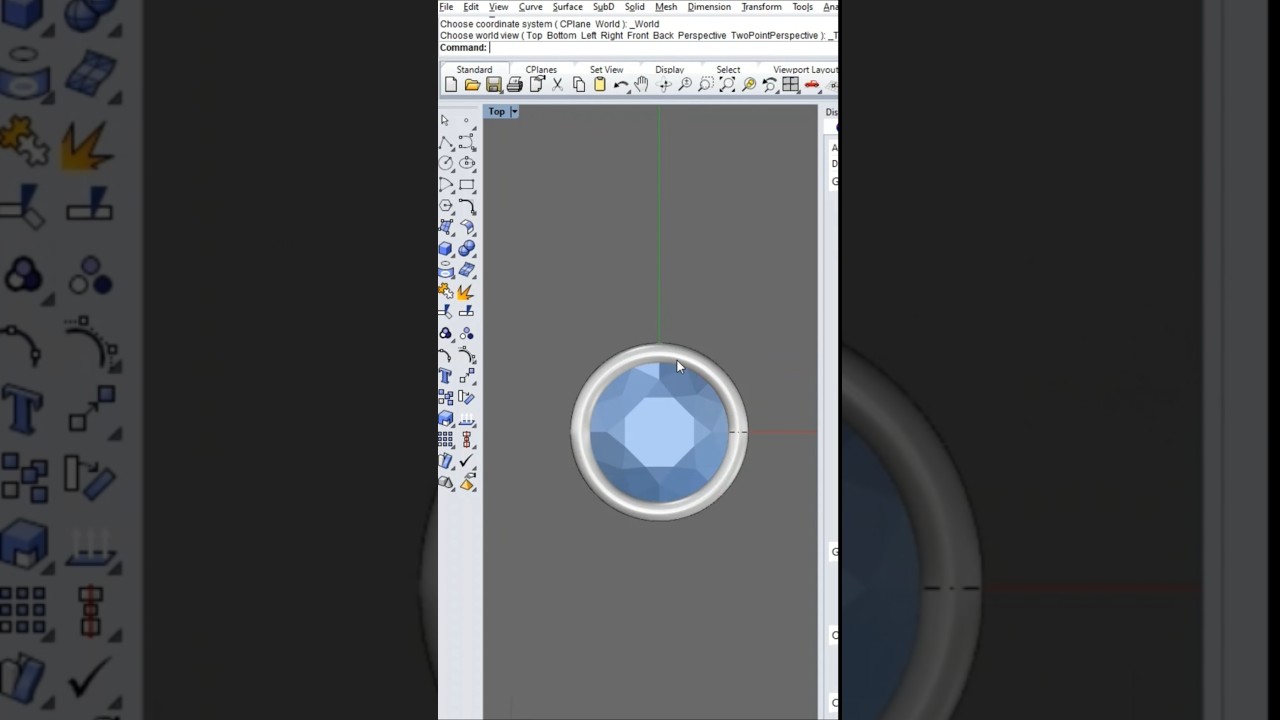Switch to the Select toolbar tab
The image size is (1280, 720).
[728, 70]
